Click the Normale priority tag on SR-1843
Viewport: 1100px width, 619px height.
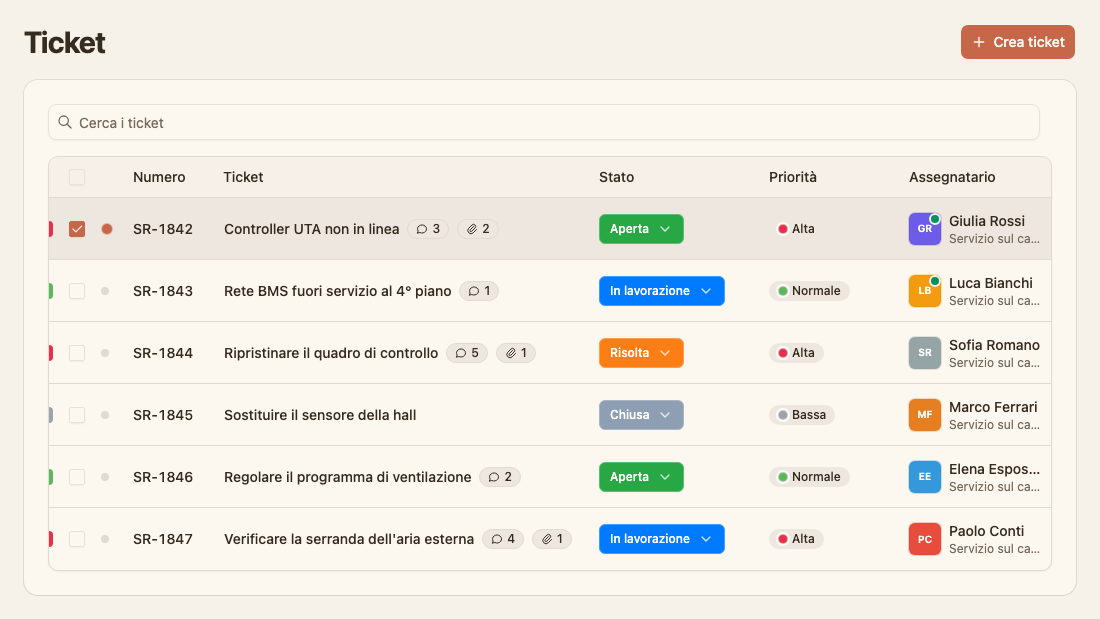tap(809, 291)
